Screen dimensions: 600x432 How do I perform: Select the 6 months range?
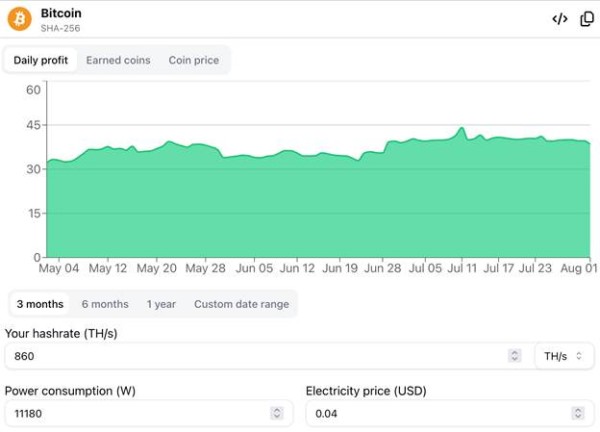pyautogui.click(x=105, y=304)
